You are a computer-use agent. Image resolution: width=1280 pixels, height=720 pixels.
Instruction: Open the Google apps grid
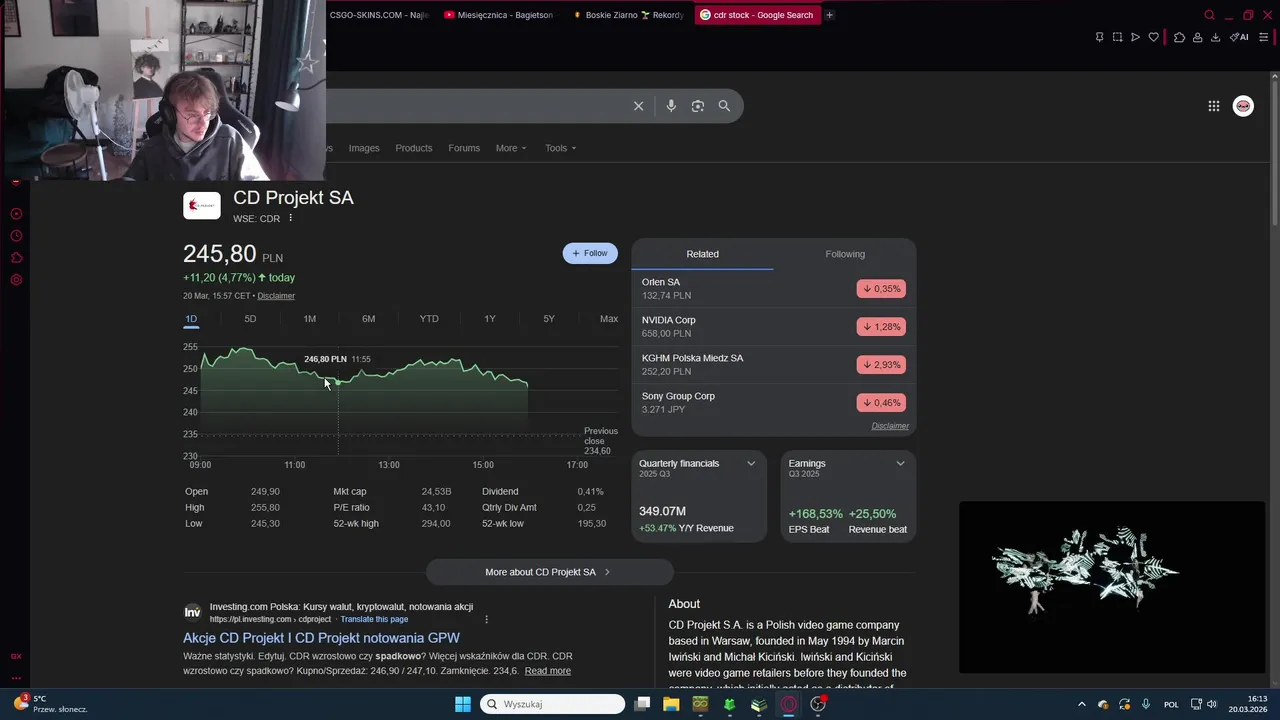1213,106
